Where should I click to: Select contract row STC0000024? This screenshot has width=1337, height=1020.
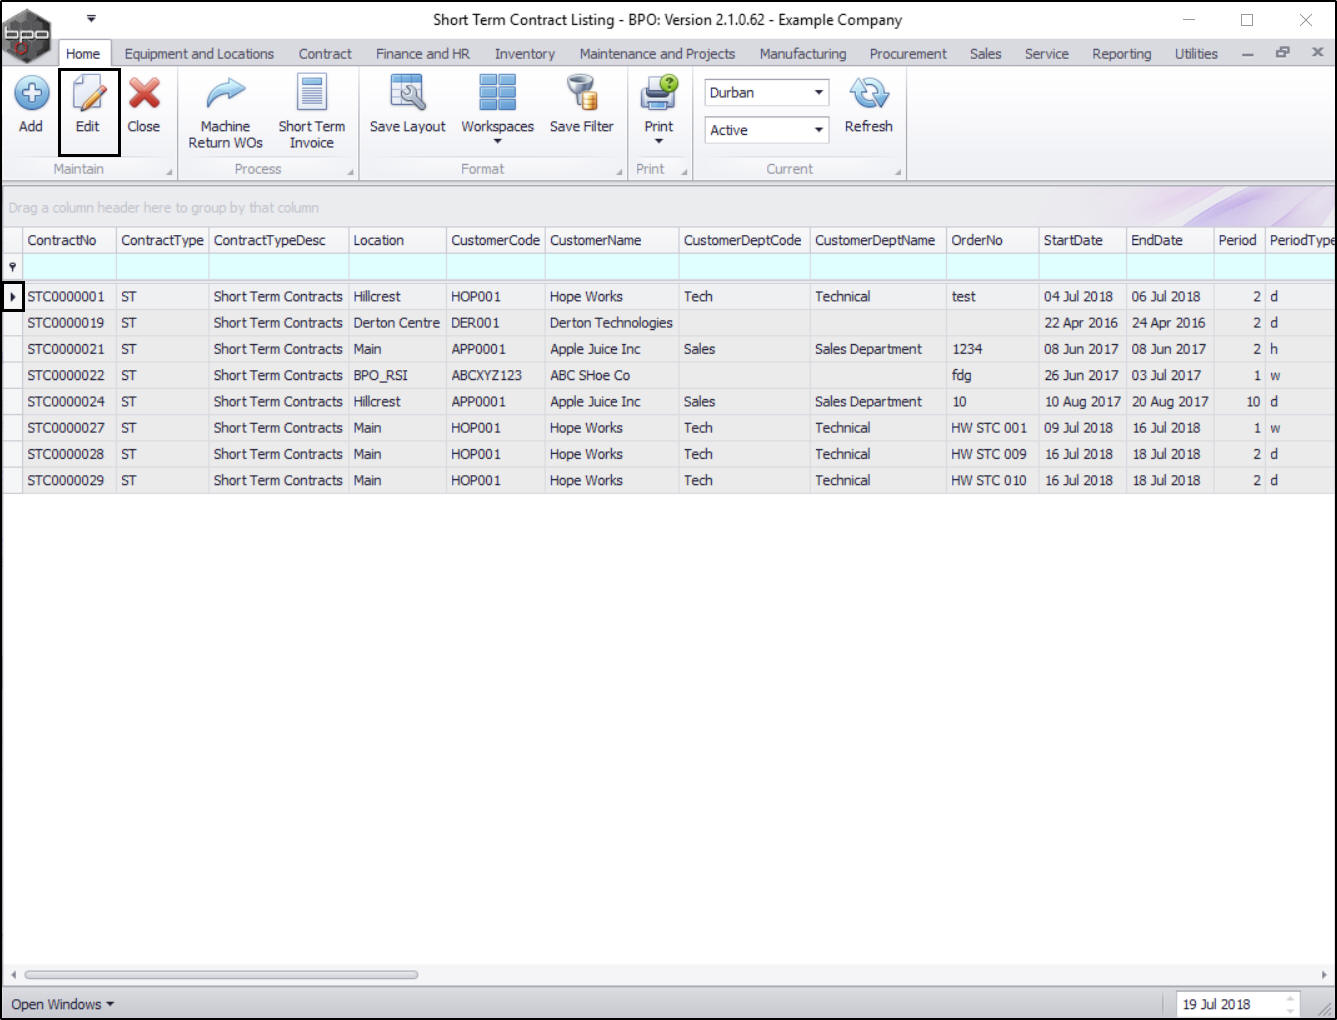(668, 401)
